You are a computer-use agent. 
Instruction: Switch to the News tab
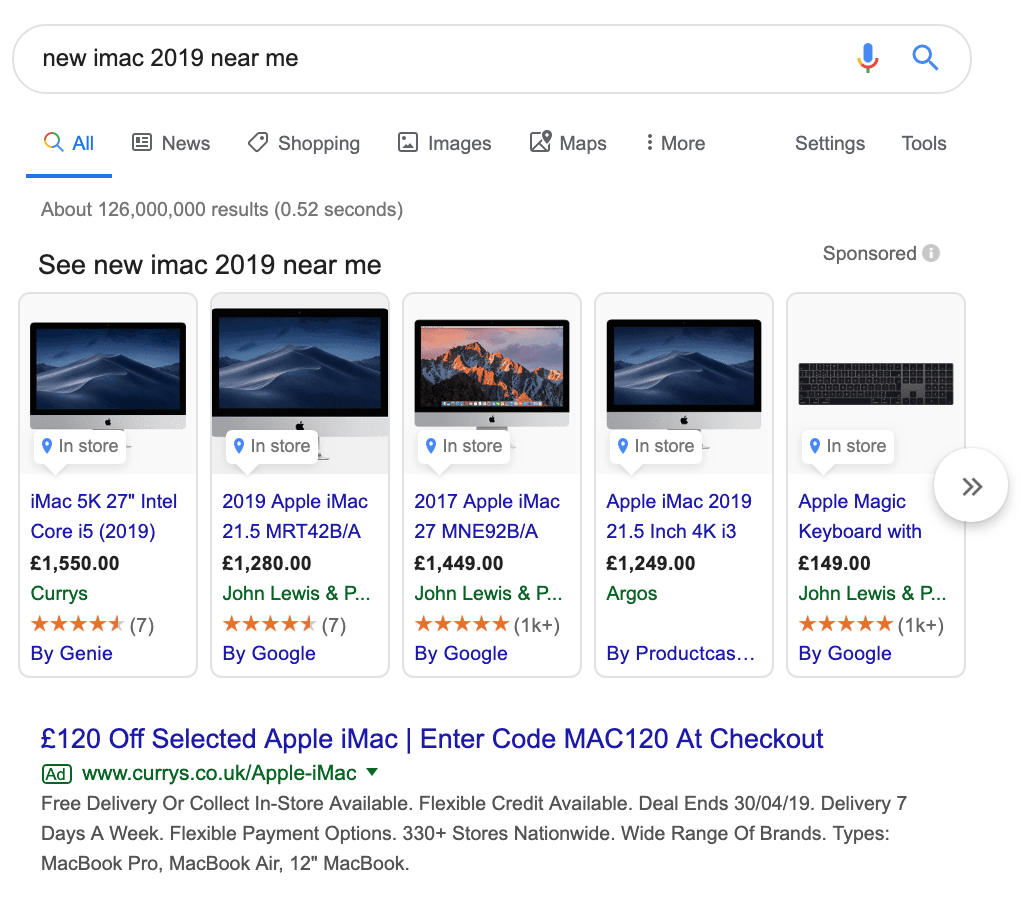(171, 143)
